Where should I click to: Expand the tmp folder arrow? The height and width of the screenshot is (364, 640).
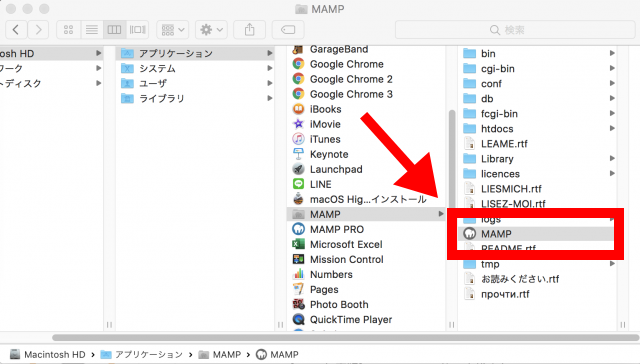[x=612, y=264]
